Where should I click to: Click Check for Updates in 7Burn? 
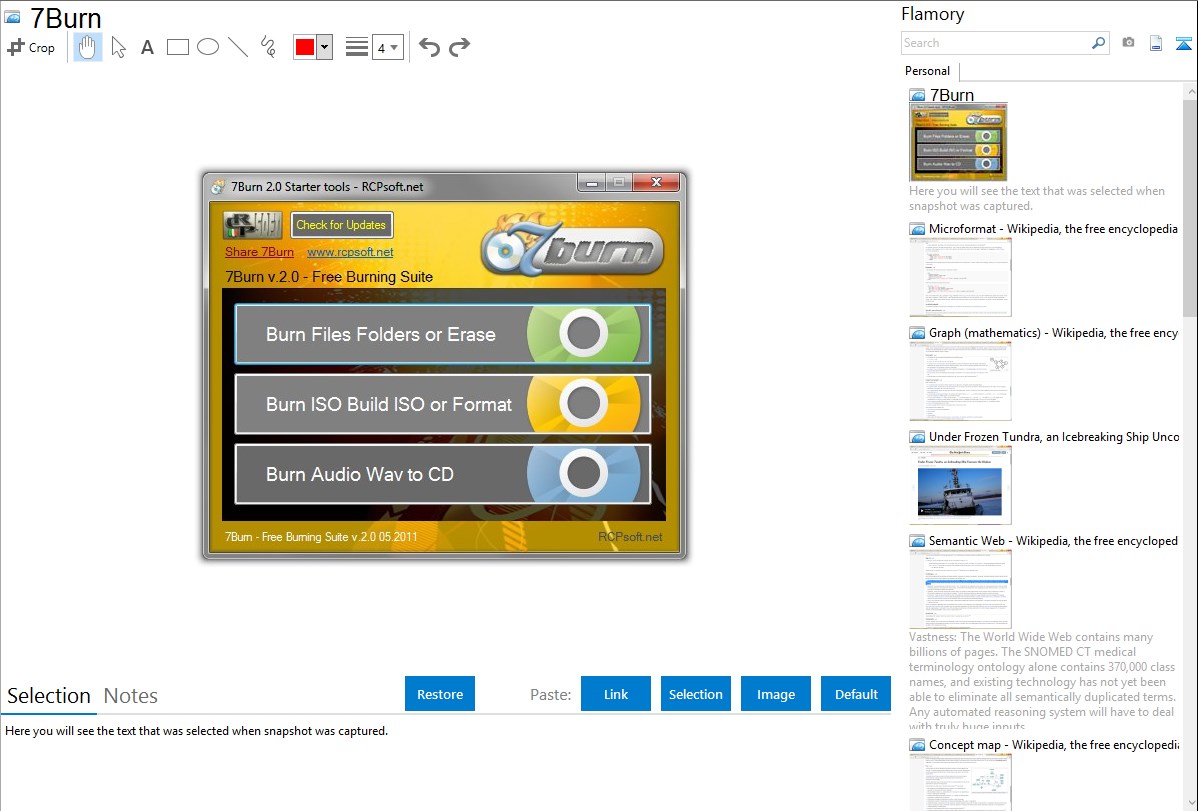(342, 225)
